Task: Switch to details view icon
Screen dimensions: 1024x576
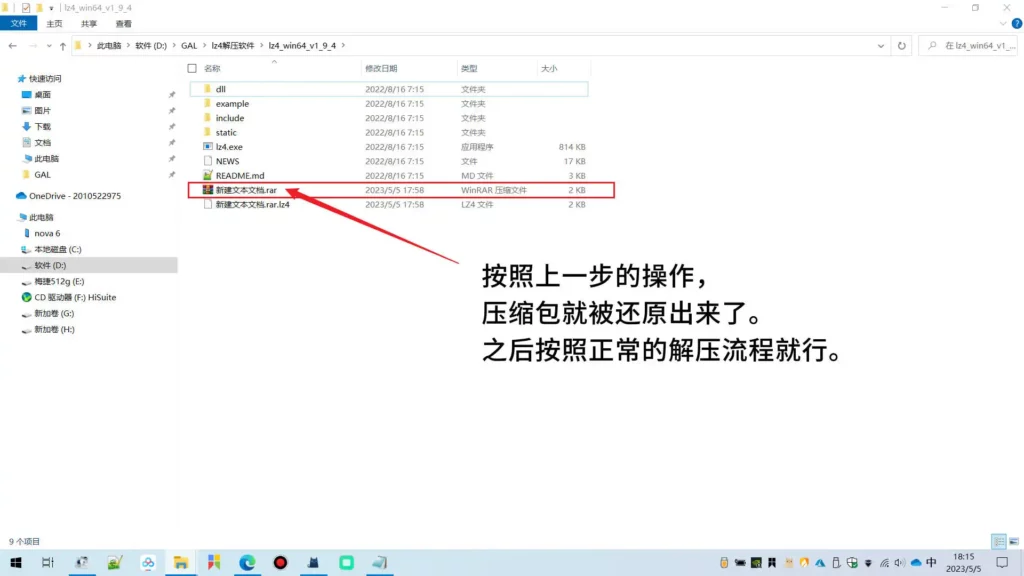Action: tap(999, 541)
